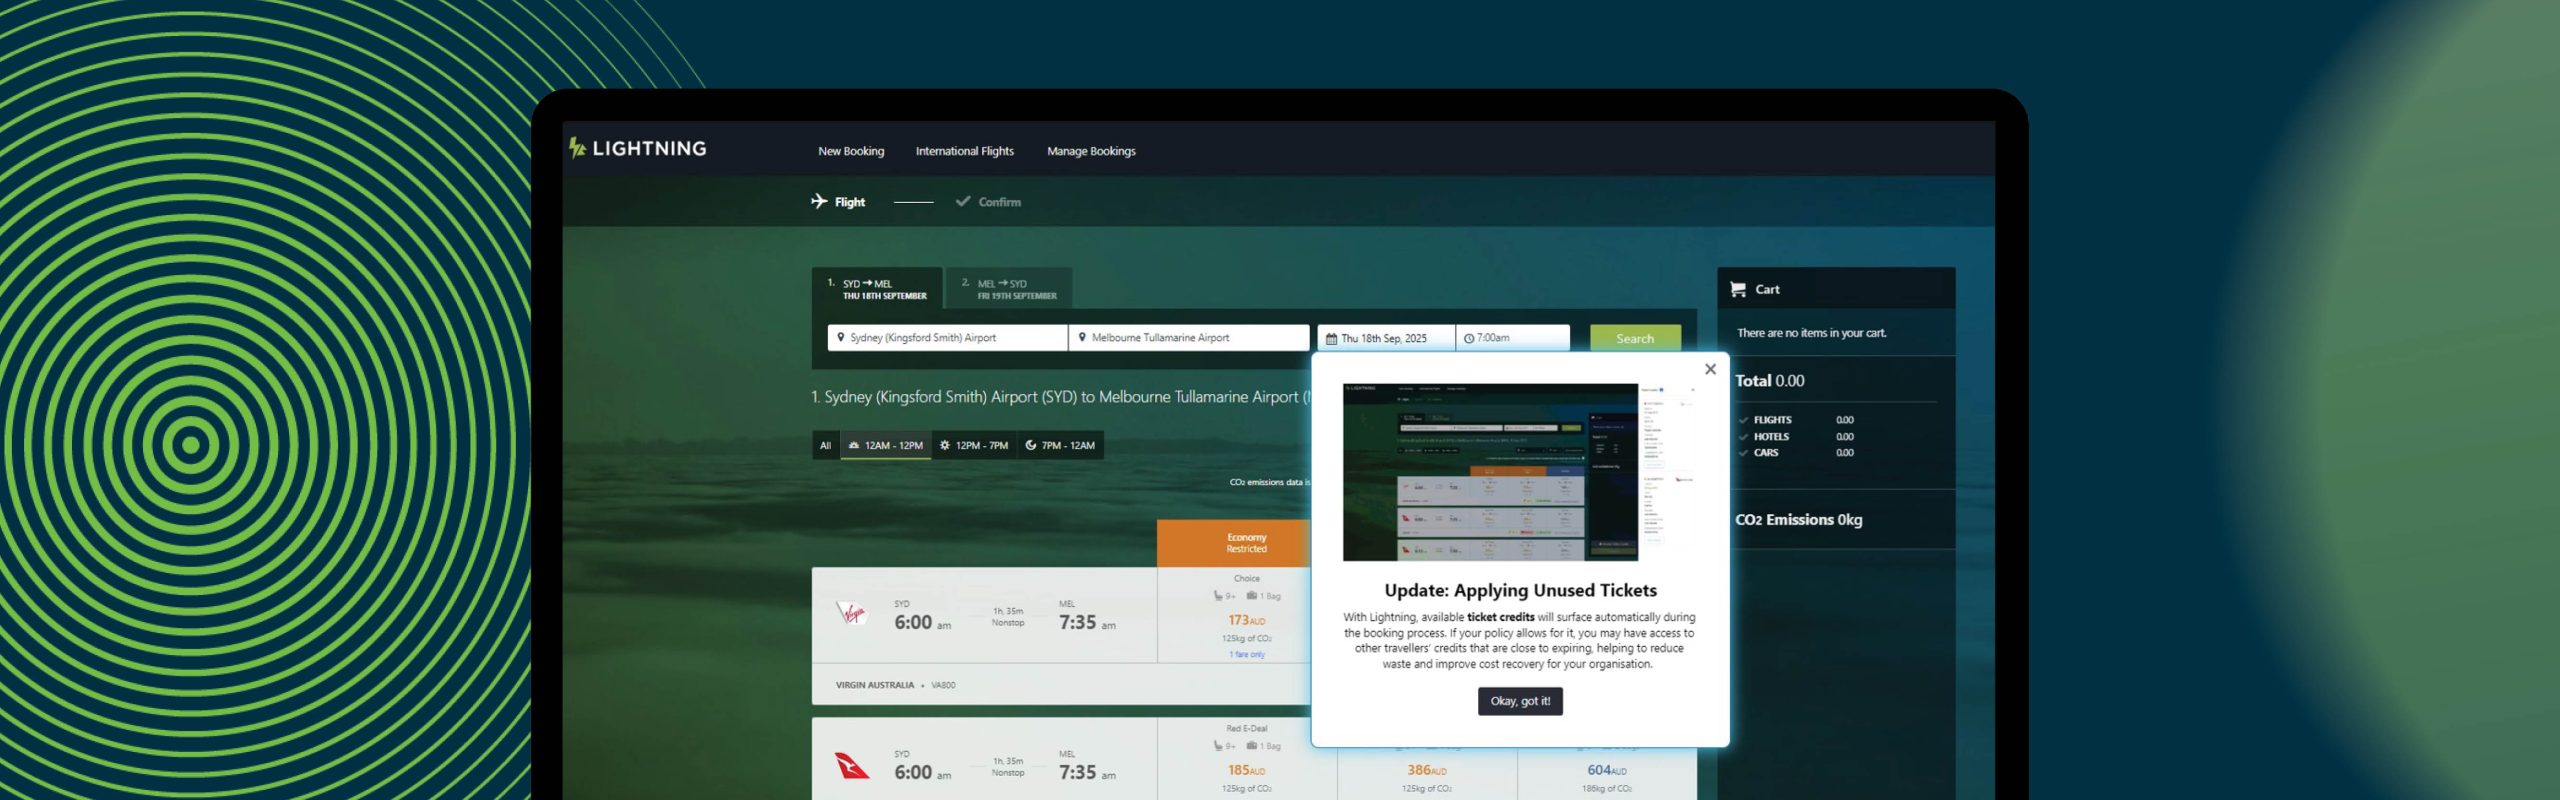The height and width of the screenshot is (800, 2560).
Task: Select the MEL to SYD Fri 19th September tab
Action: [x=1010, y=289]
